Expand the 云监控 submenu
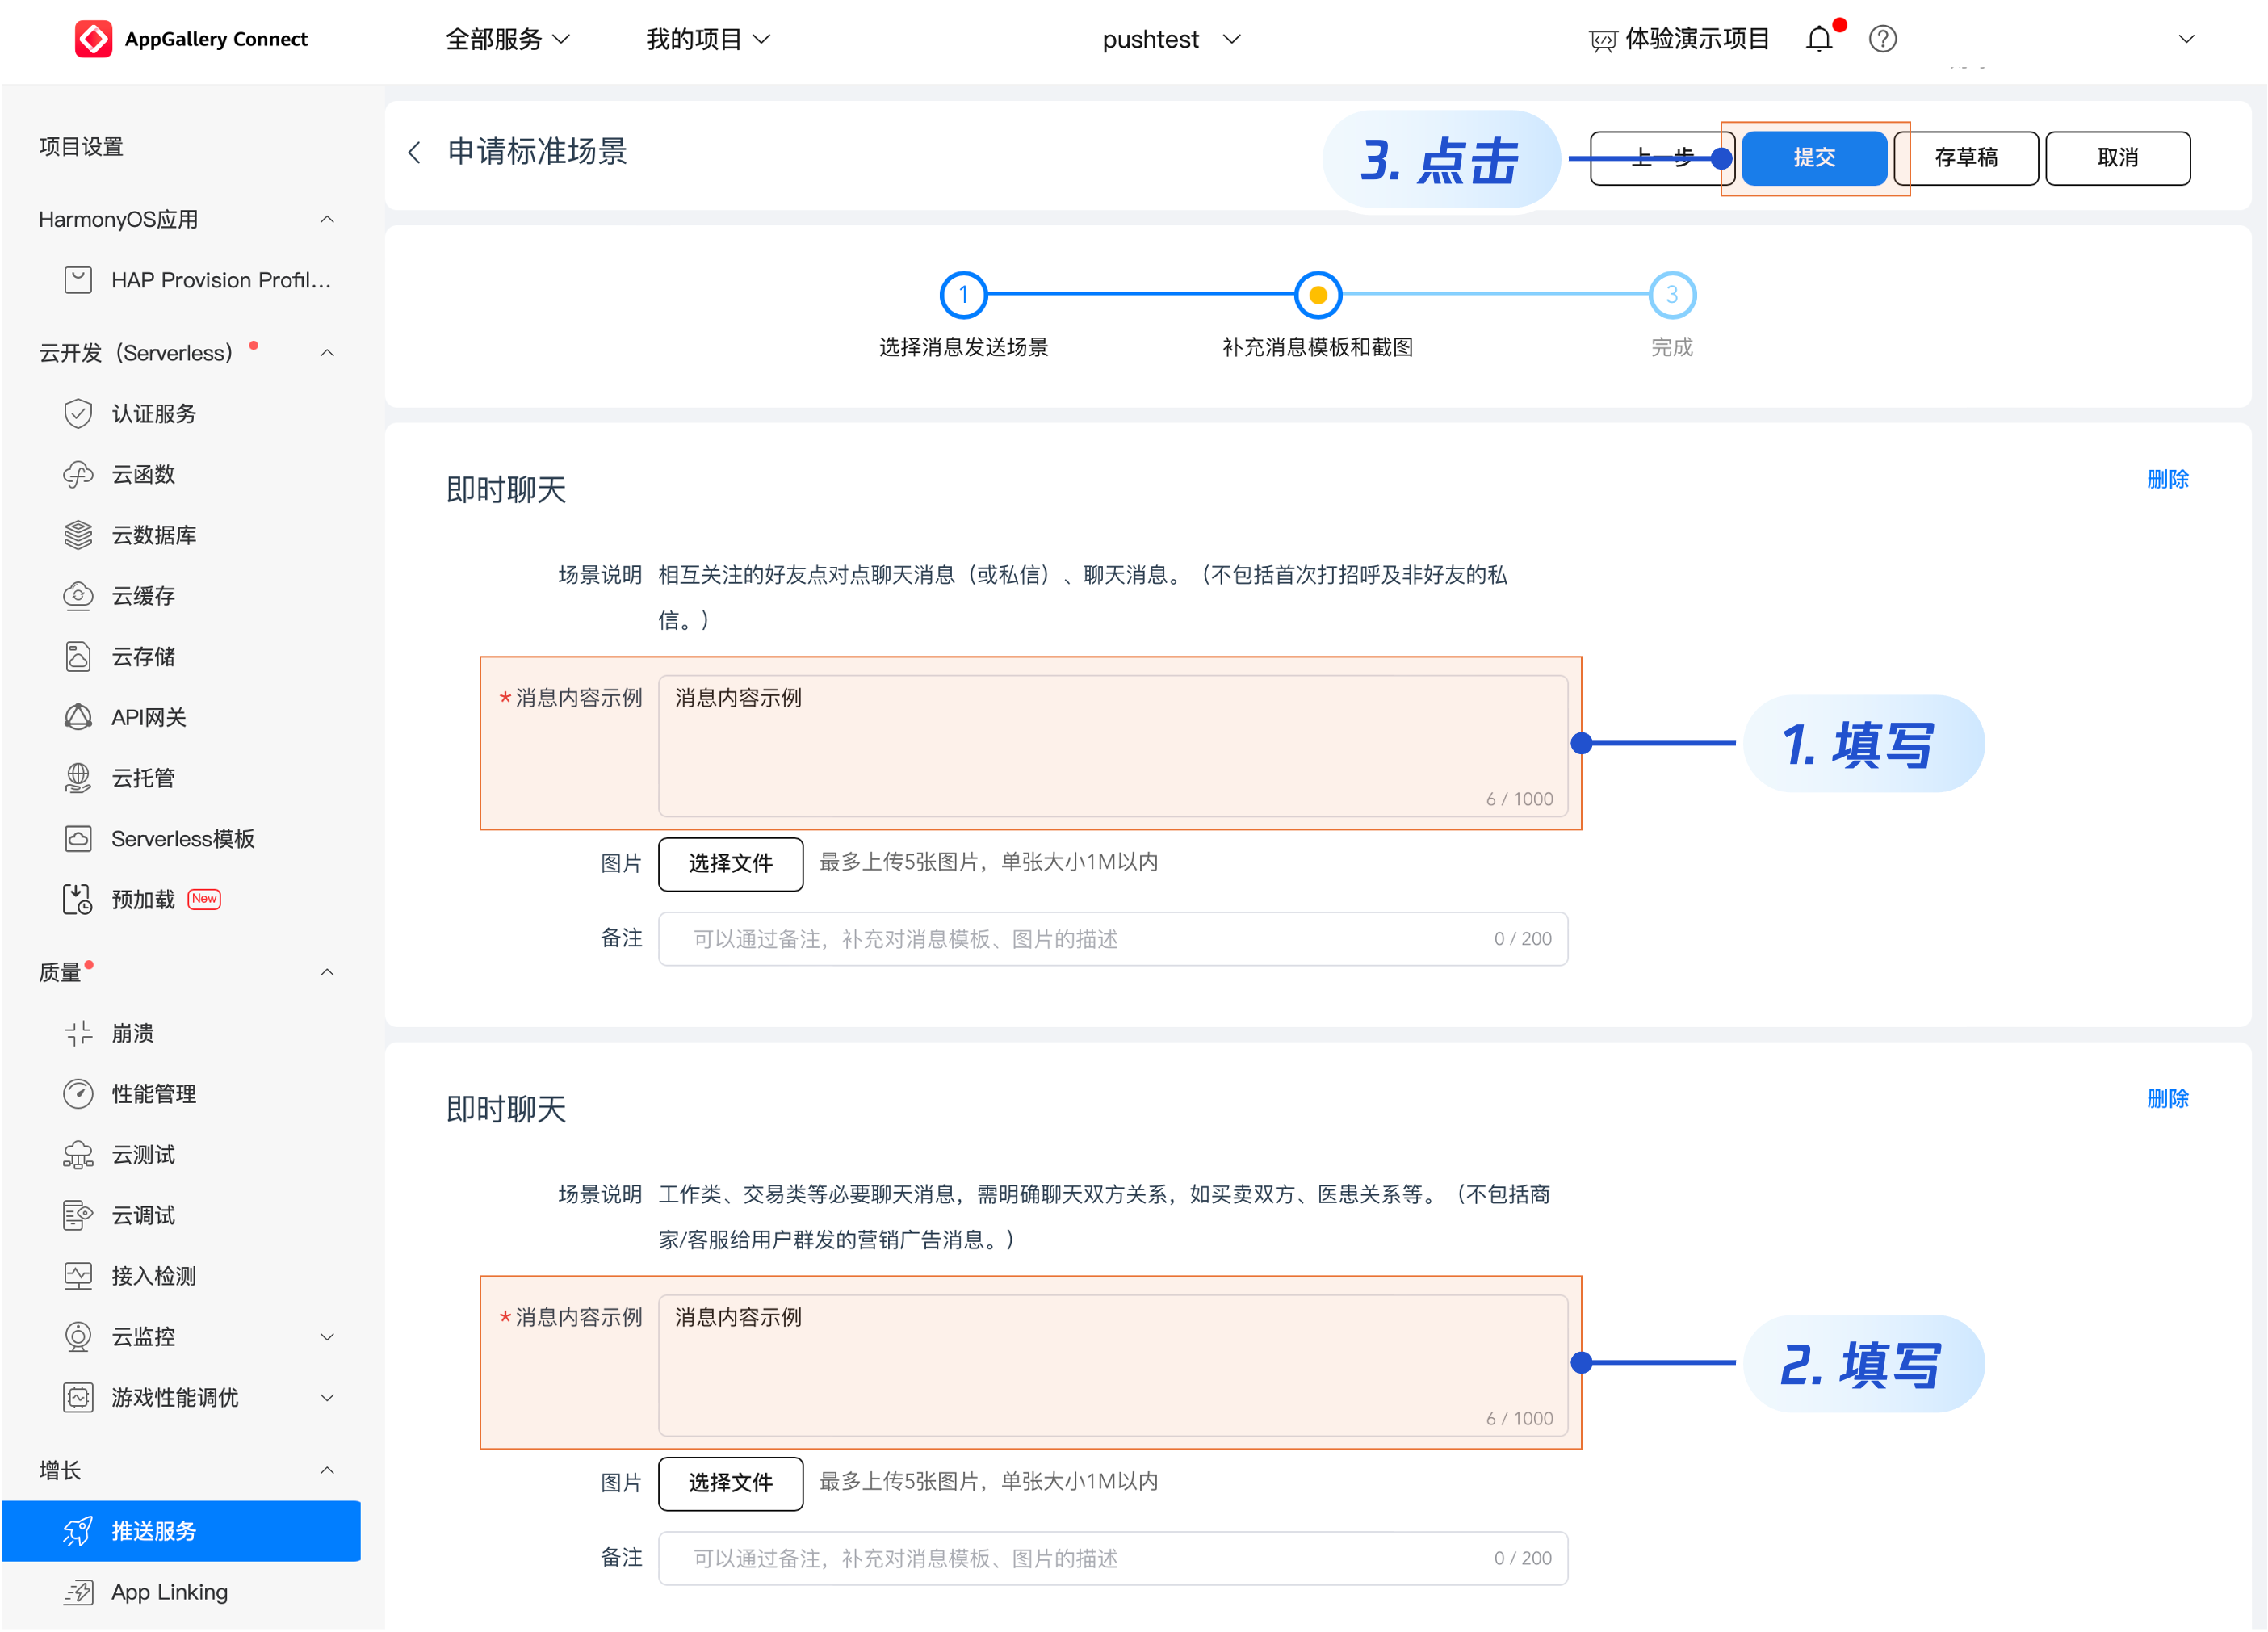 327,1336
